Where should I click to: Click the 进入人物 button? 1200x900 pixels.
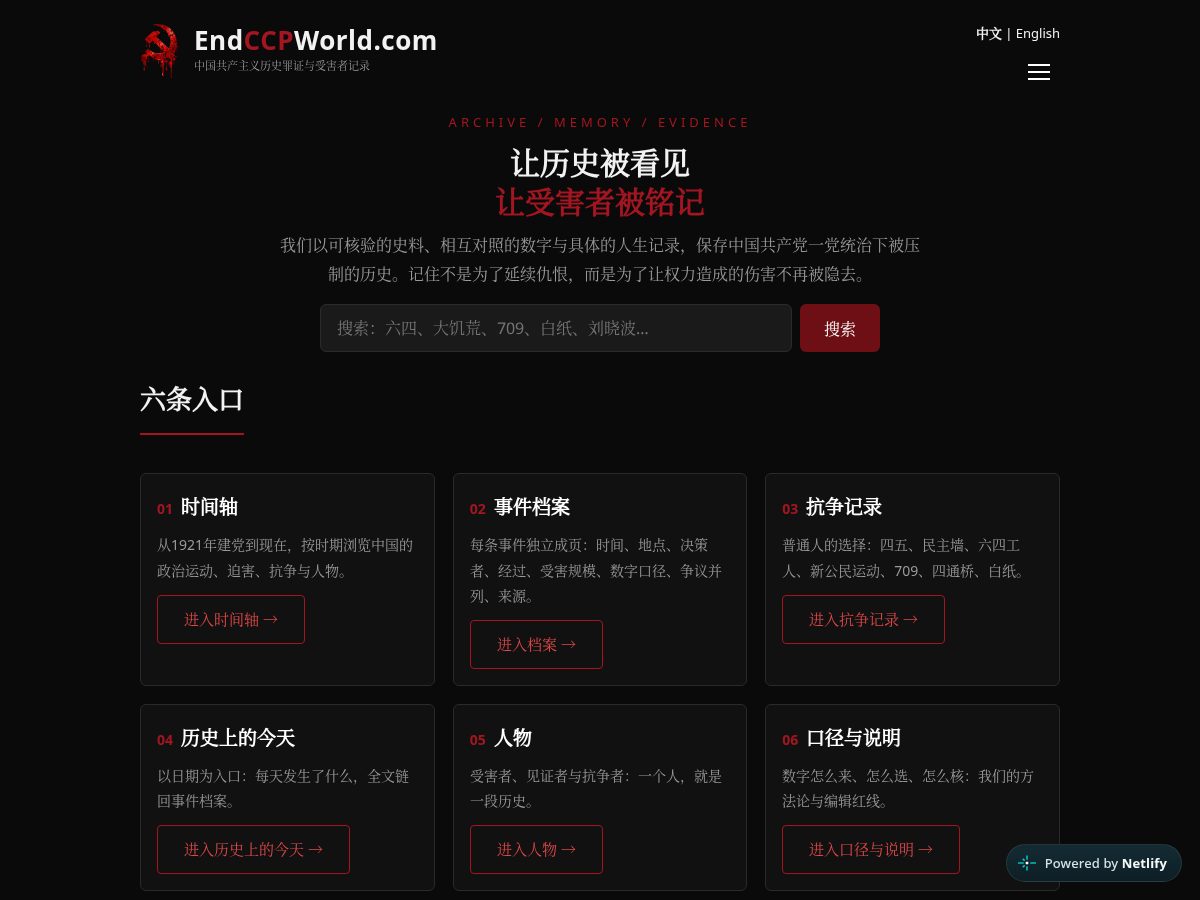536,849
